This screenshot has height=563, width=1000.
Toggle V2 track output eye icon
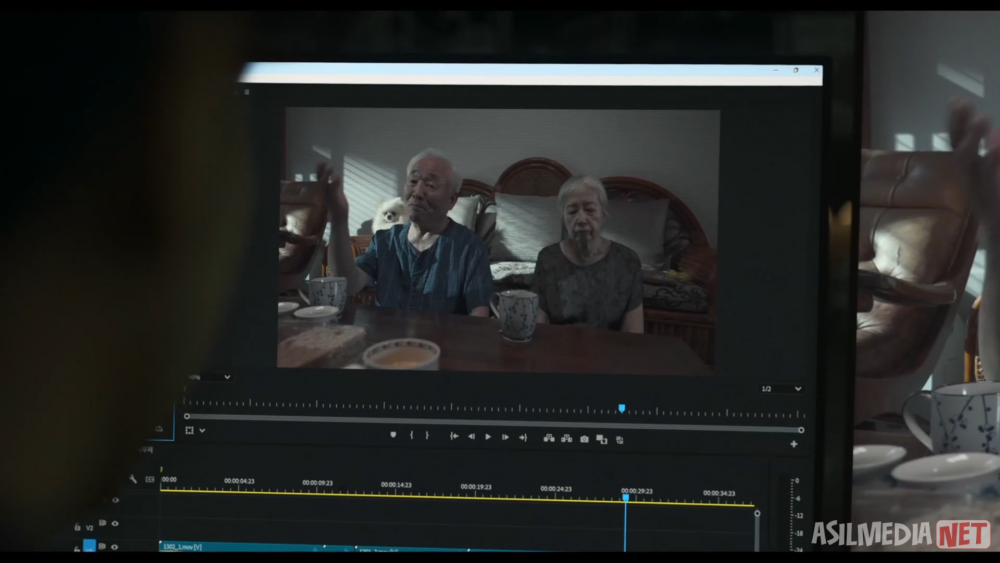click(x=115, y=523)
